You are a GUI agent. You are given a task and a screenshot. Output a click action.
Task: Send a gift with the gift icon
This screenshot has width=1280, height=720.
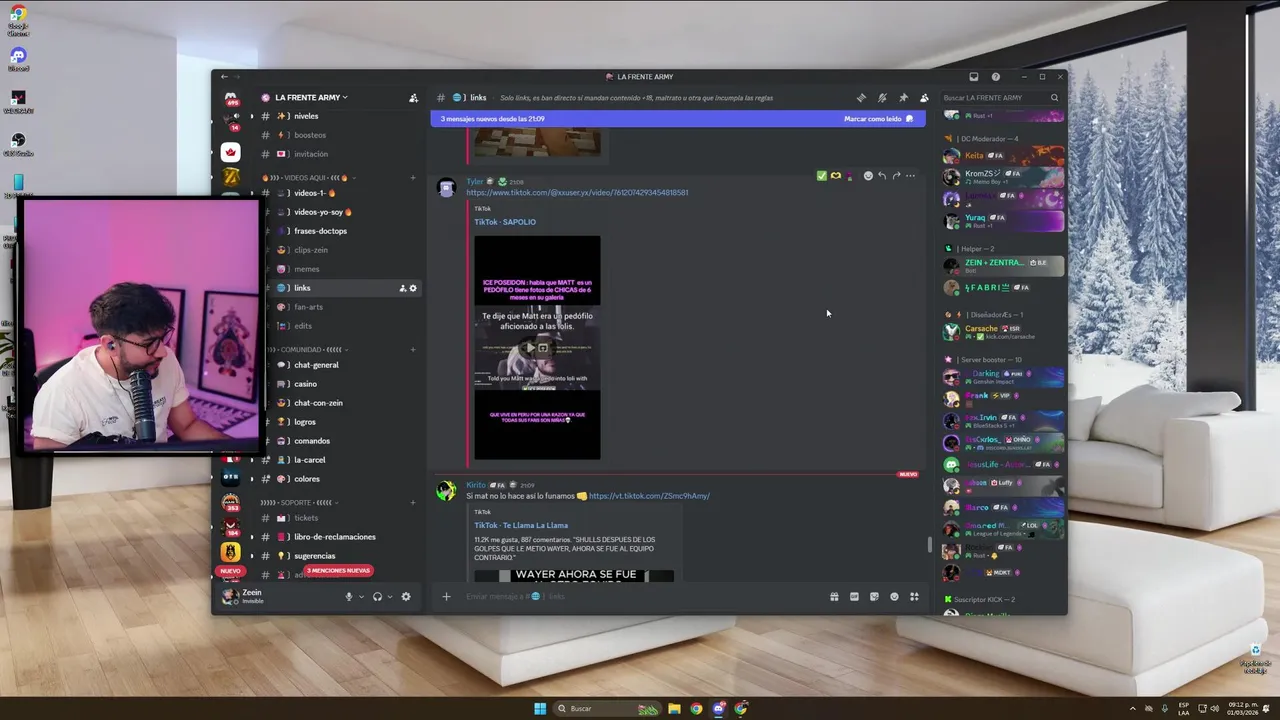coord(834,597)
